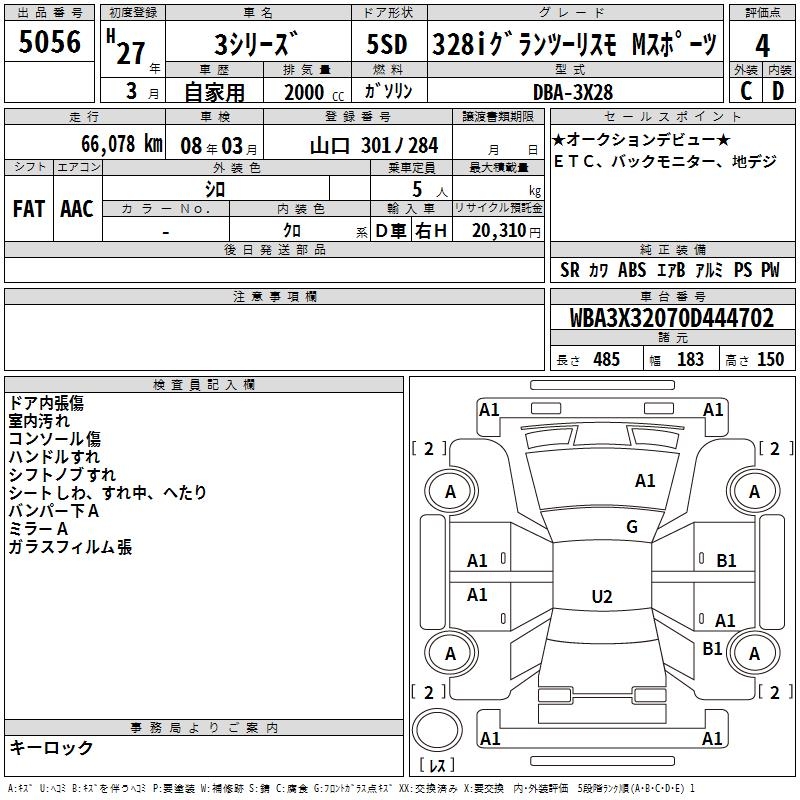Select the inspector note コンソール傷
This screenshot has height=800, width=800.
point(55,439)
